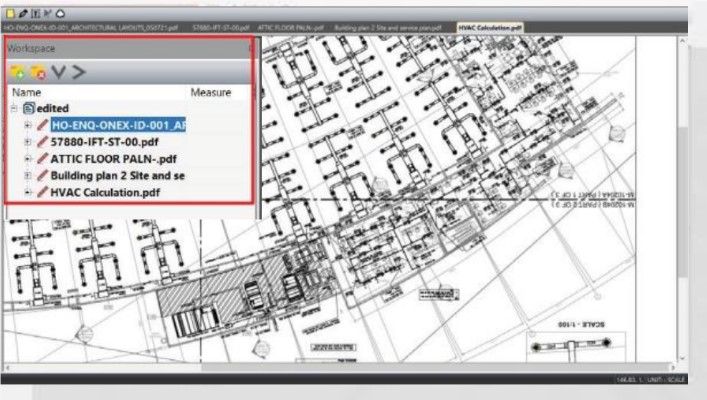Screen dimensions: 707x400
Task: Open the 57880-IFT-ST-00.pdf tab
Action: 220,27
